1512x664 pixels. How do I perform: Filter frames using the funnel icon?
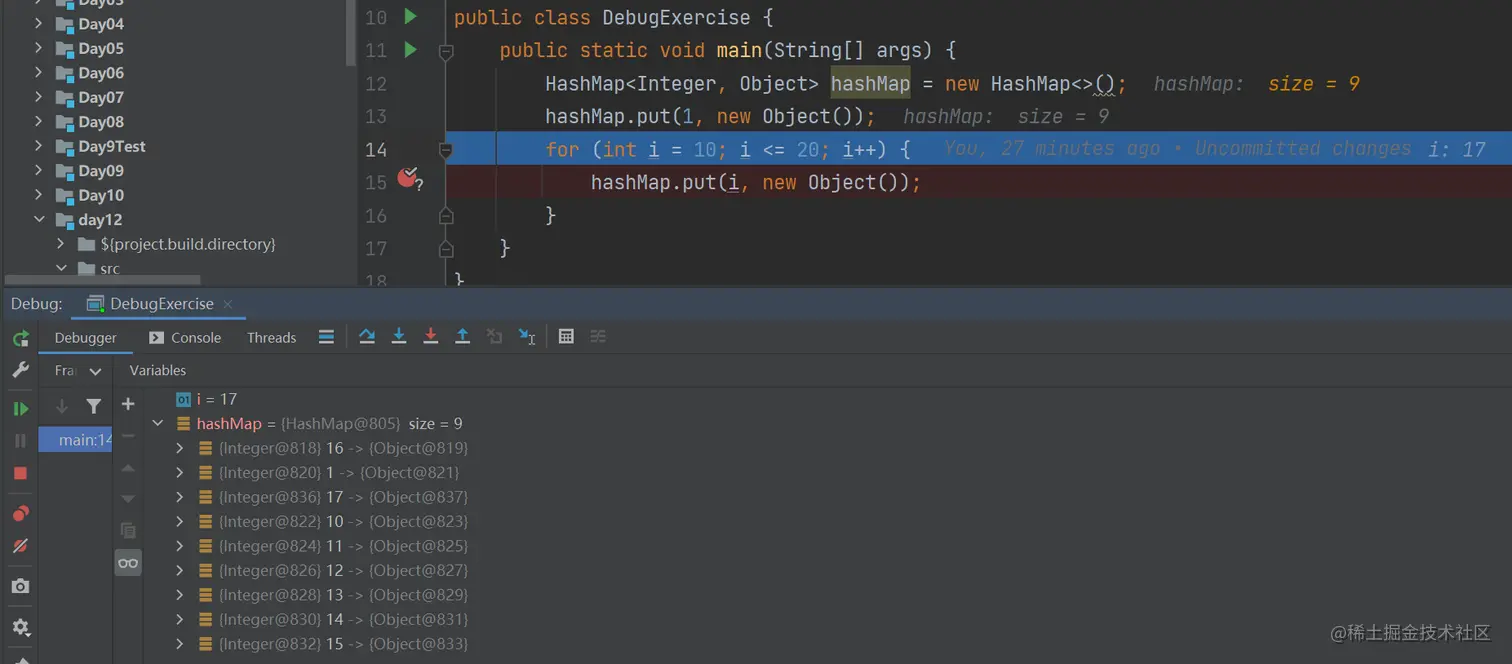tap(94, 406)
